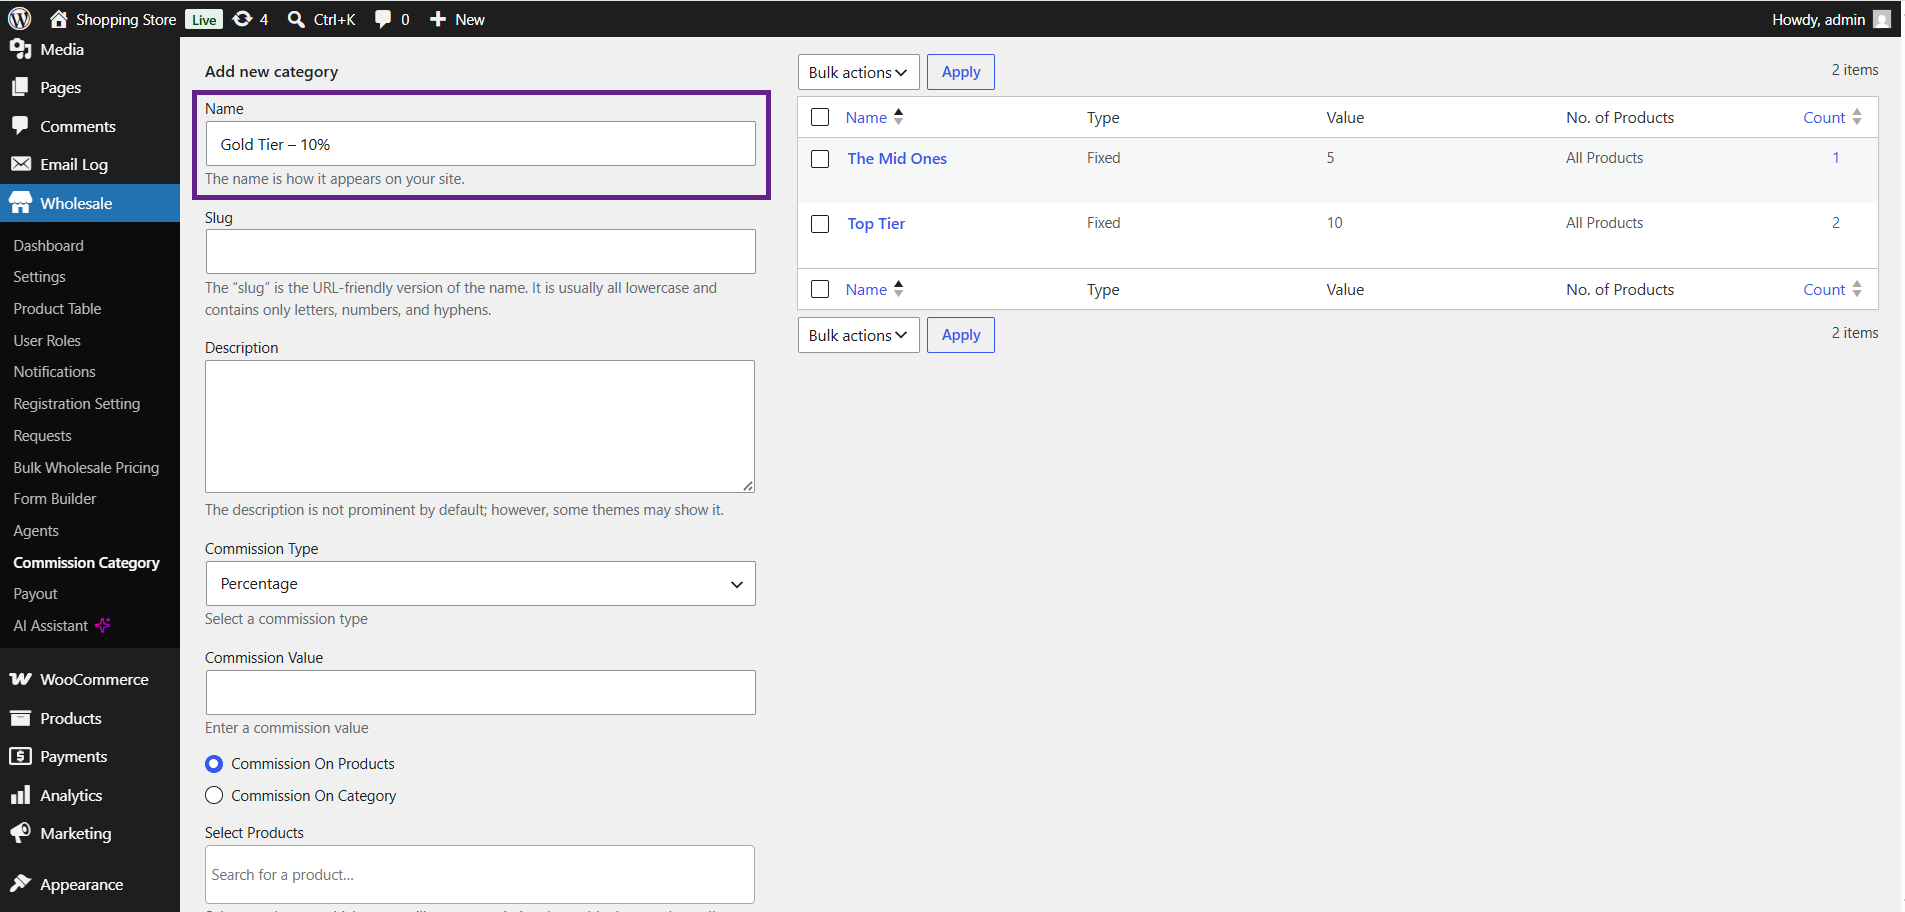Screen dimensions: 1905x912
Task: Click Fixed type in Top Tier row
Action: (x=1104, y=223)
